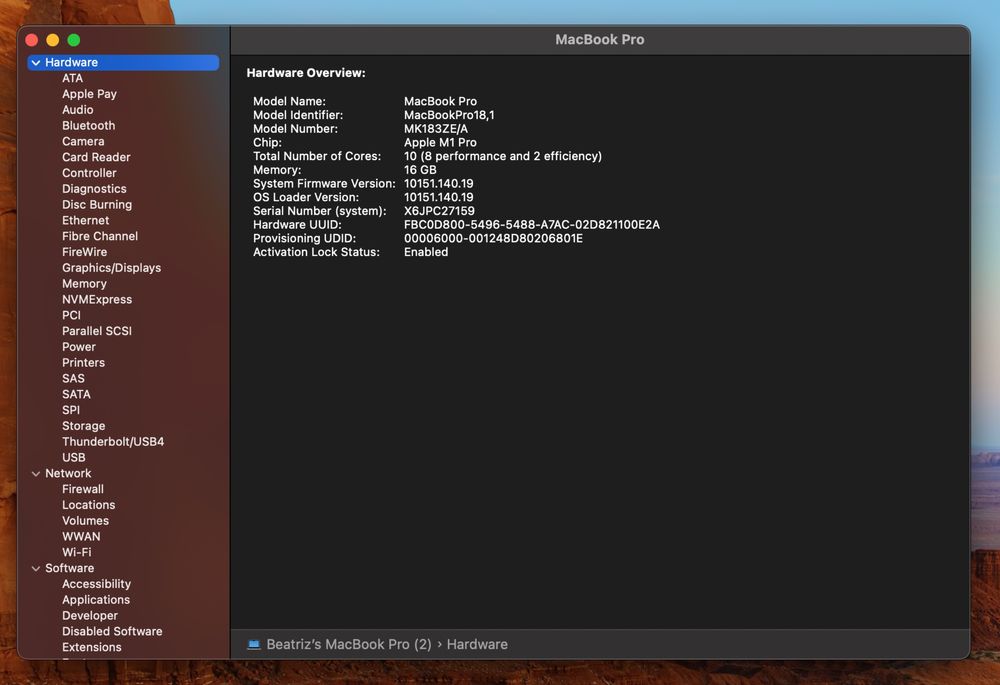
Task: Select Thunderbolt/USB4 entry
Action: 113,441
